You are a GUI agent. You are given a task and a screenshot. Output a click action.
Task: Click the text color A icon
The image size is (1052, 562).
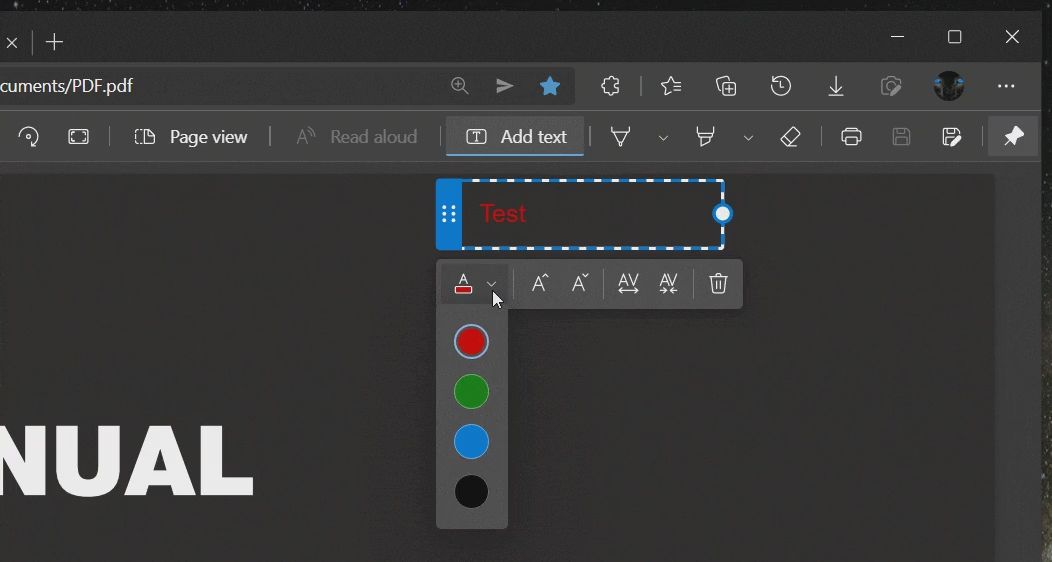click(x=463, y=284)
